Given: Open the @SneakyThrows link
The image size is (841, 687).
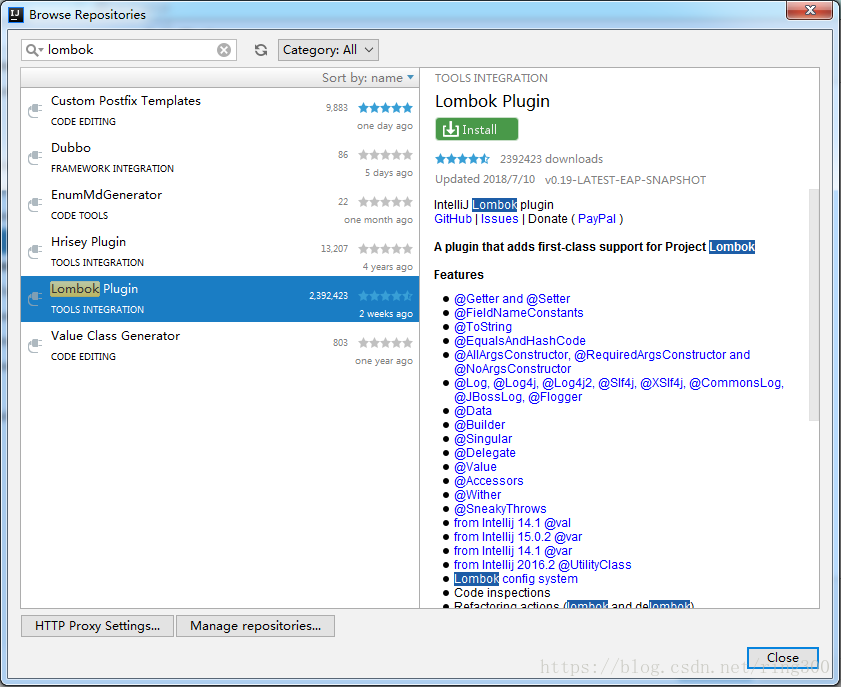Looking at the screenshot, I should point(500,508).
